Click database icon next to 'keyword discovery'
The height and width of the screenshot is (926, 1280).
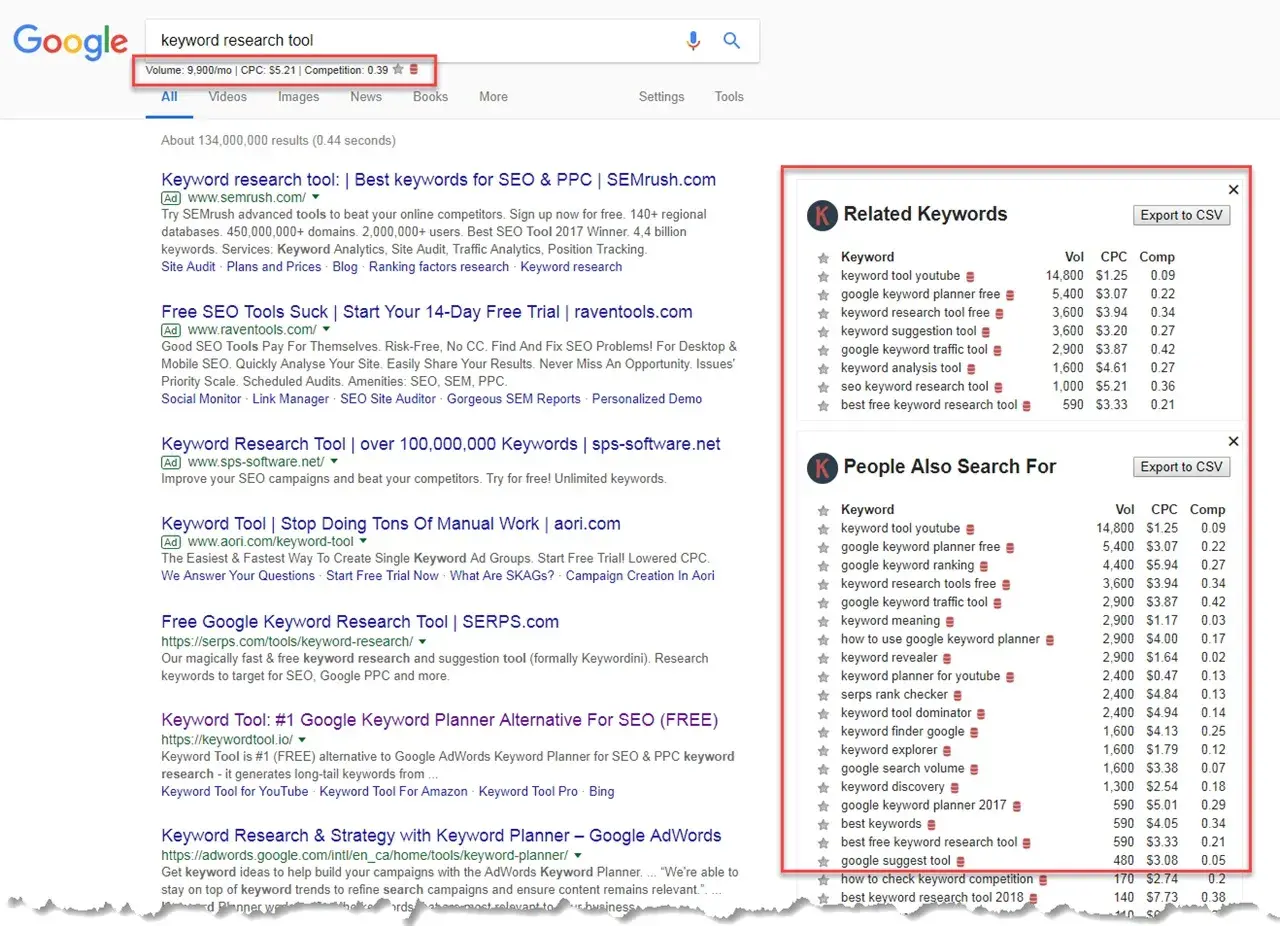tap(955, 787)
